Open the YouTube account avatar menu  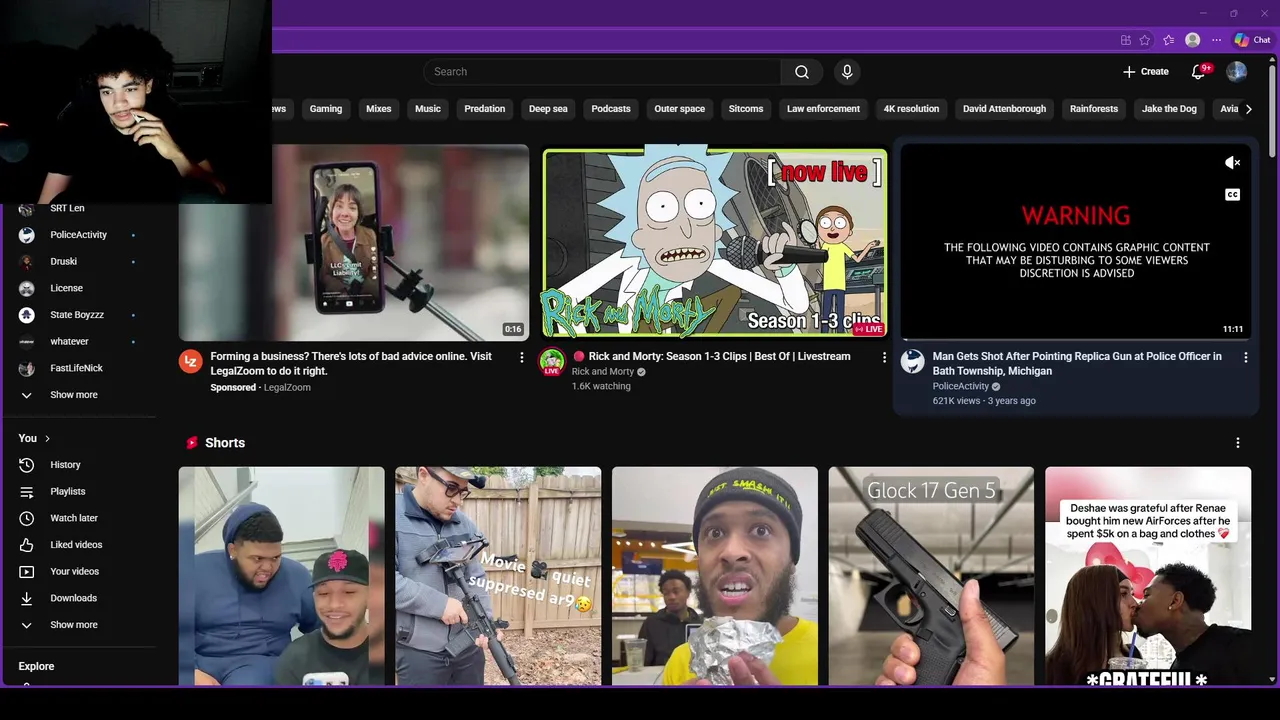point(1237,72)
